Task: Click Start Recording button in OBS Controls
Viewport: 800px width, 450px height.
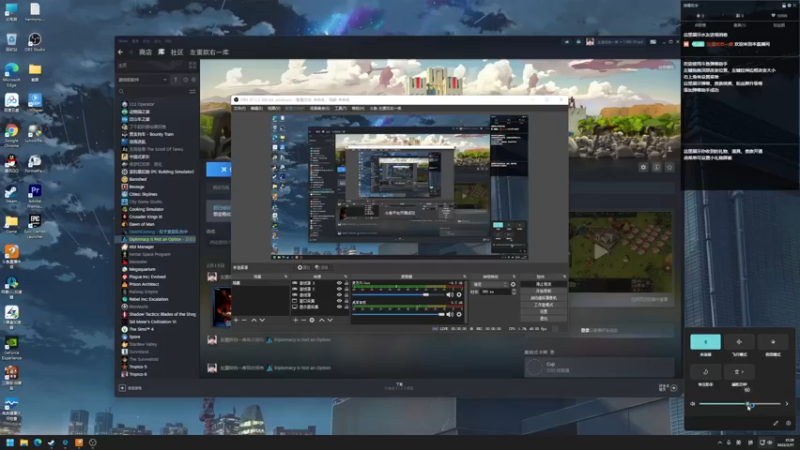Action: tap(543, 291)
